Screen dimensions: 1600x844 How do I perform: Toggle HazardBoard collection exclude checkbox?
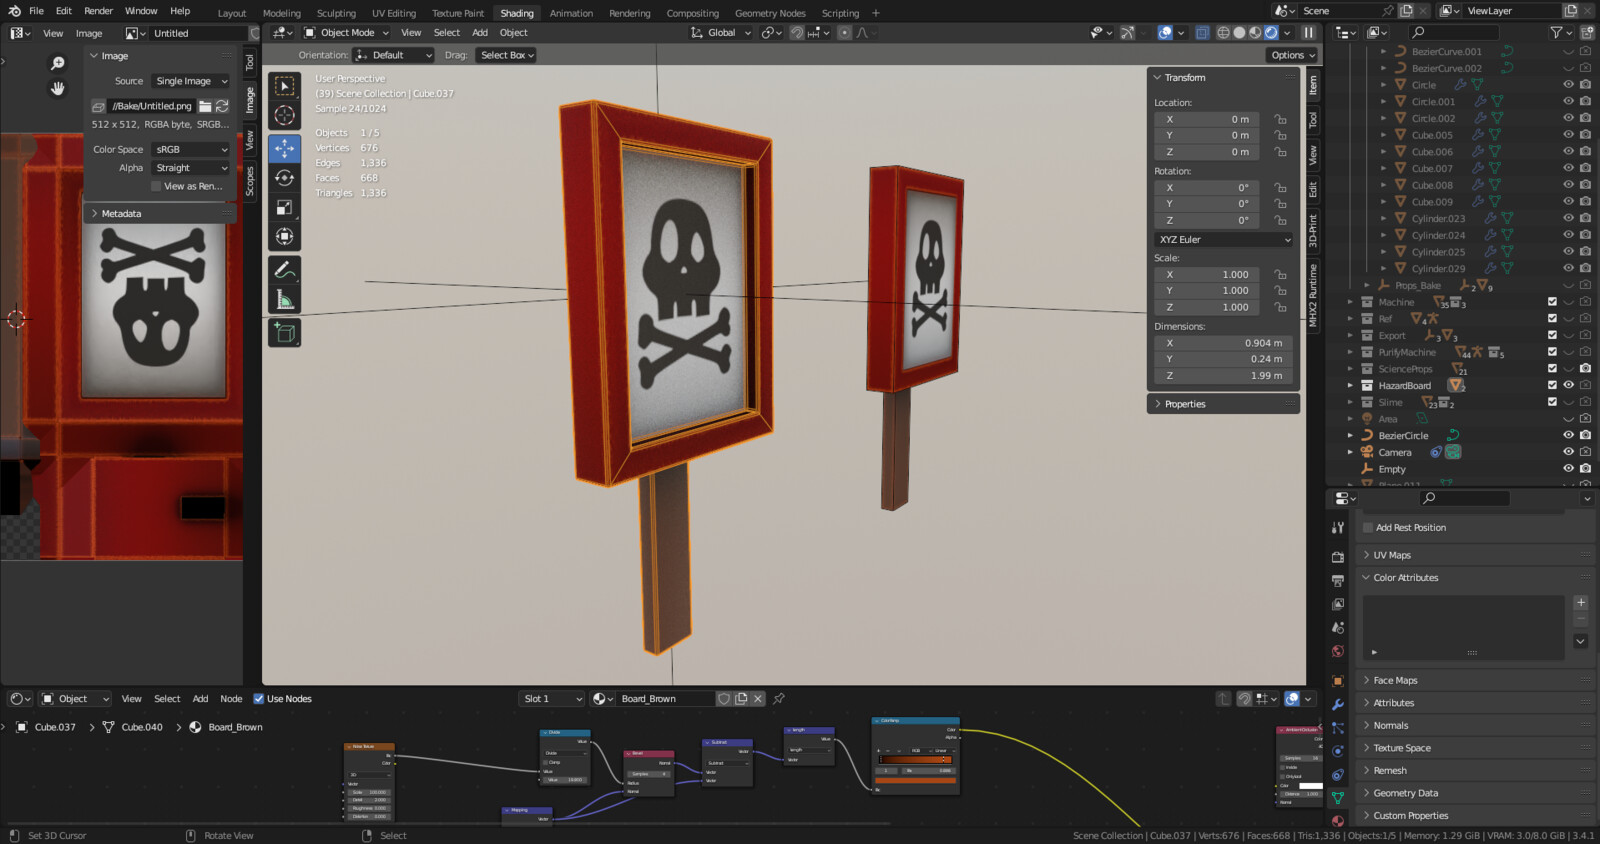pos(1552,385)
